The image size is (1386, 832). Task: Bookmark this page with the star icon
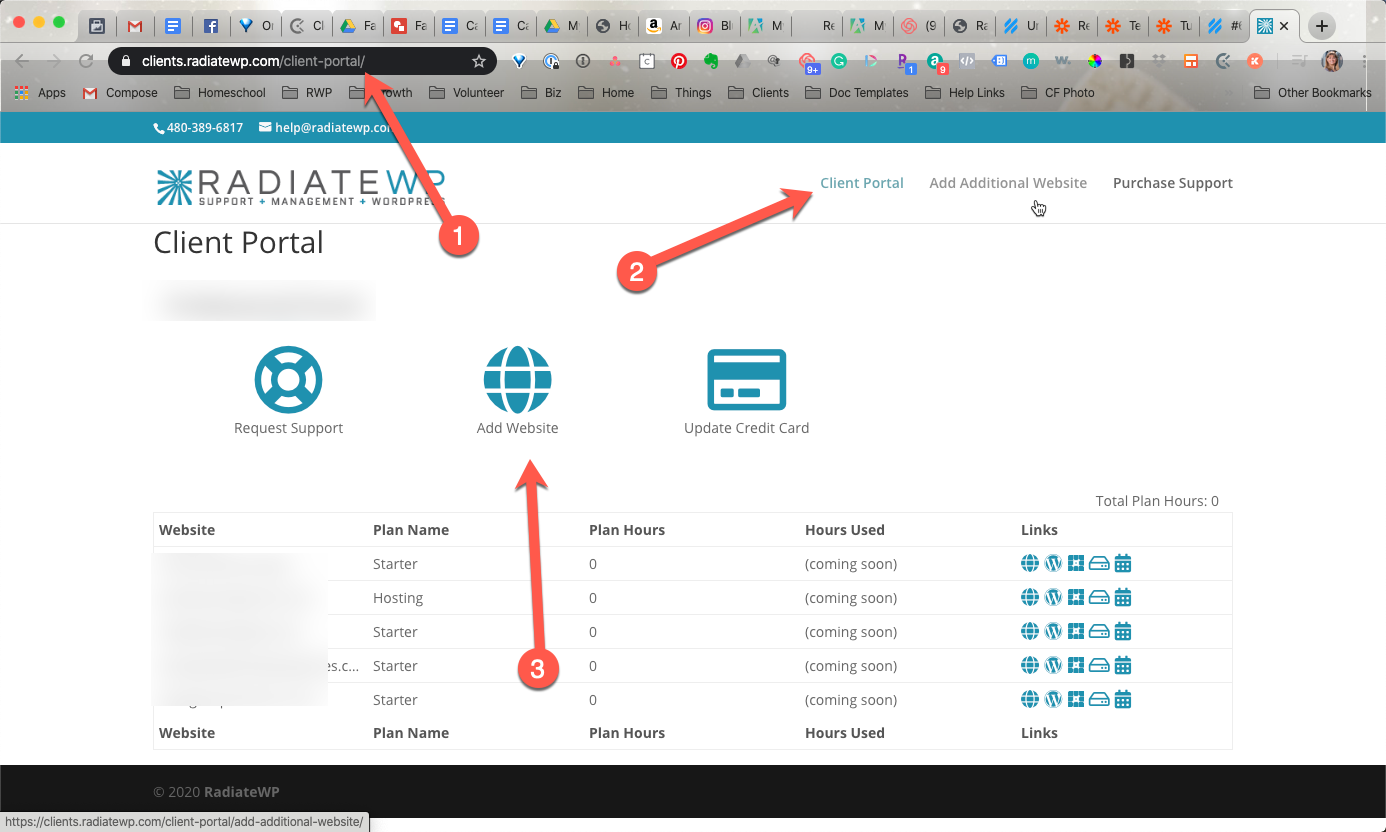point(479,61)
